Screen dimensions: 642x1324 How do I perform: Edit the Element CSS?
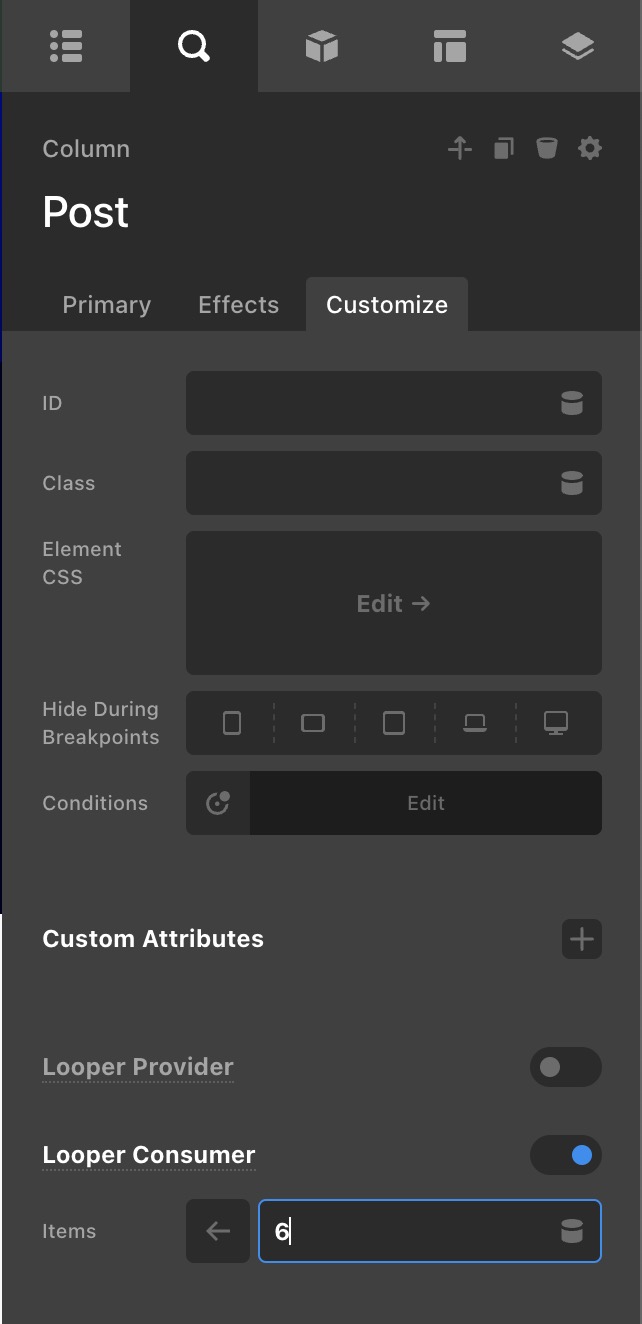coord(394,603)
